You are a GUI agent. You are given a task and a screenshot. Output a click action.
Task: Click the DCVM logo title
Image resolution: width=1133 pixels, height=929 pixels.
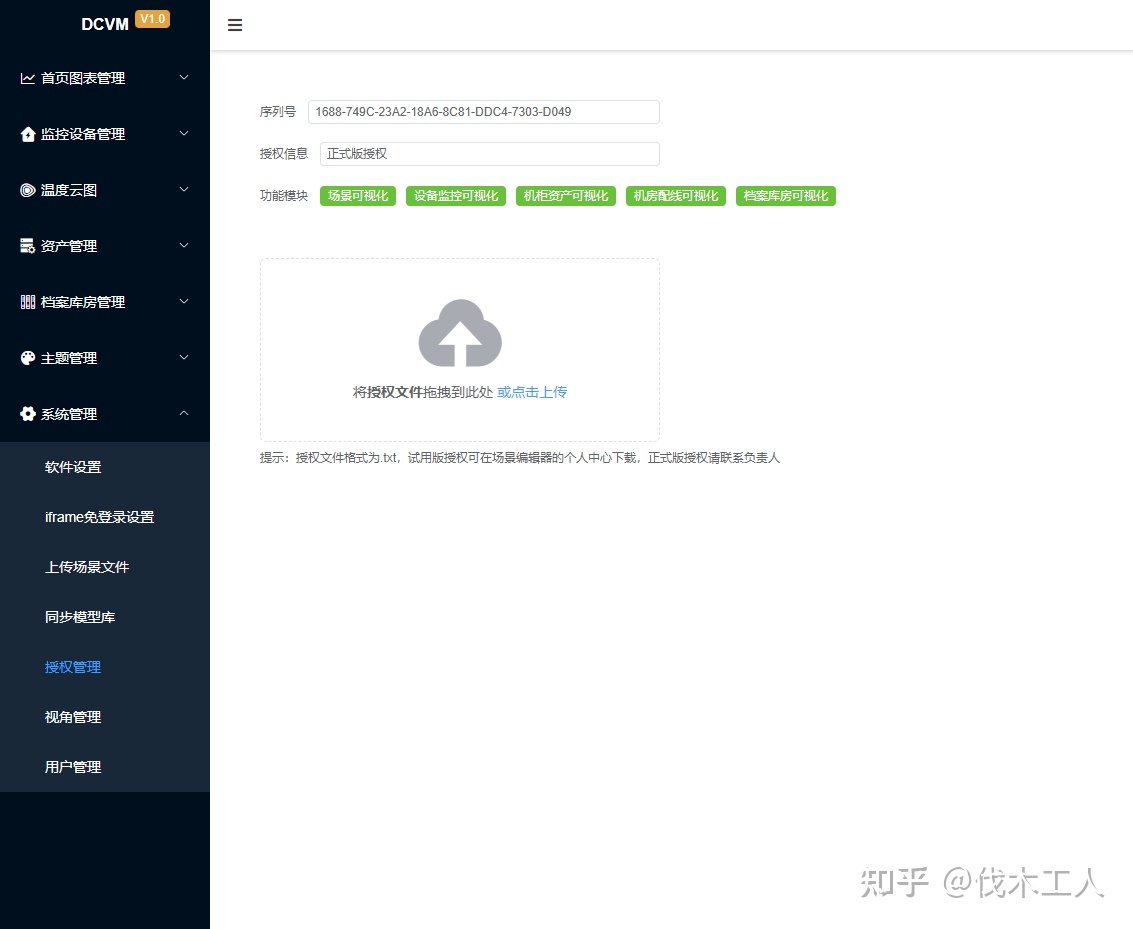105,24
